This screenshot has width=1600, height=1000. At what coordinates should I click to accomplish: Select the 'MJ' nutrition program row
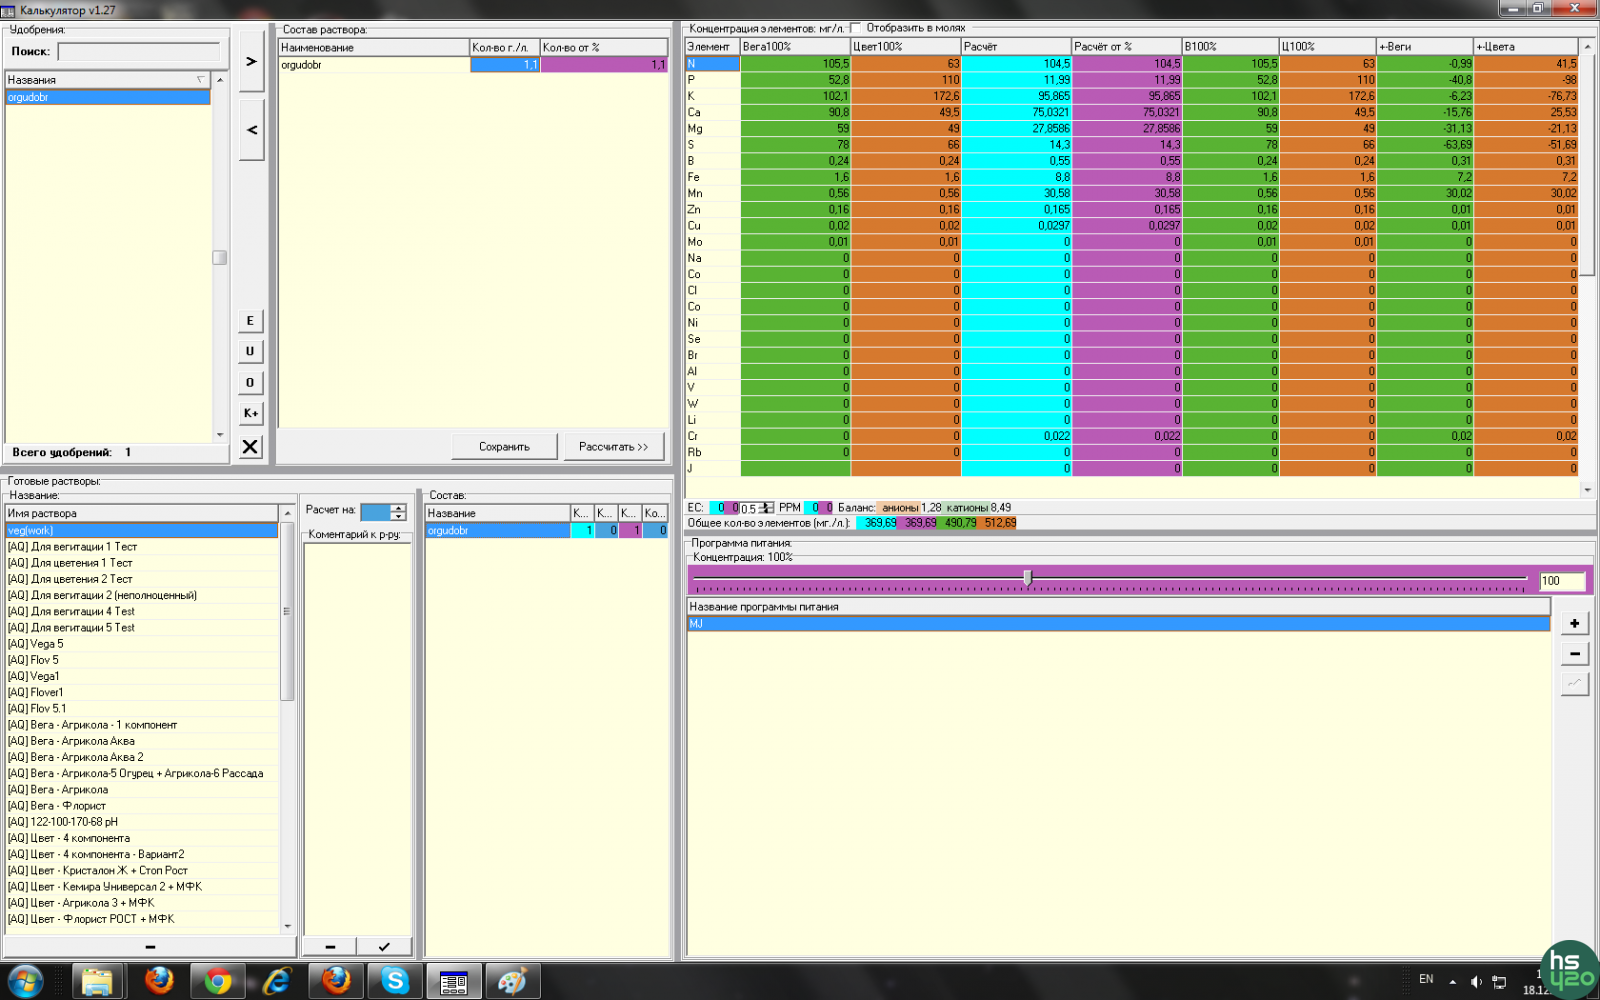pos(1117,624)
